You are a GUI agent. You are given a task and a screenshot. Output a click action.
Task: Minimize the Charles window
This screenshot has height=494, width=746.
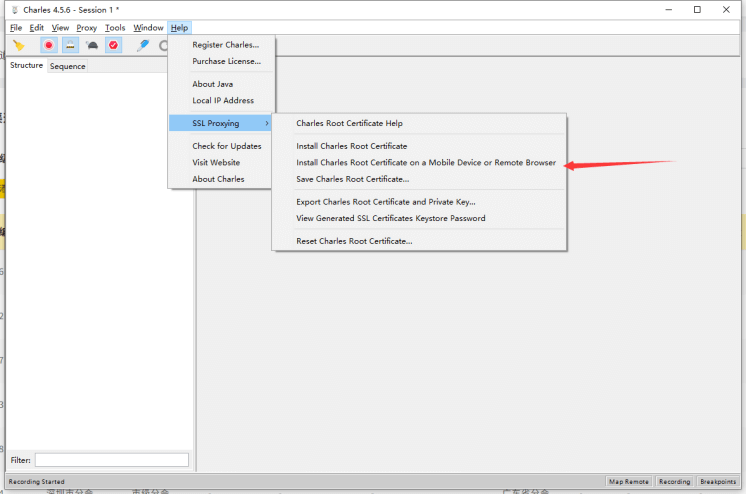click(668, 10)
